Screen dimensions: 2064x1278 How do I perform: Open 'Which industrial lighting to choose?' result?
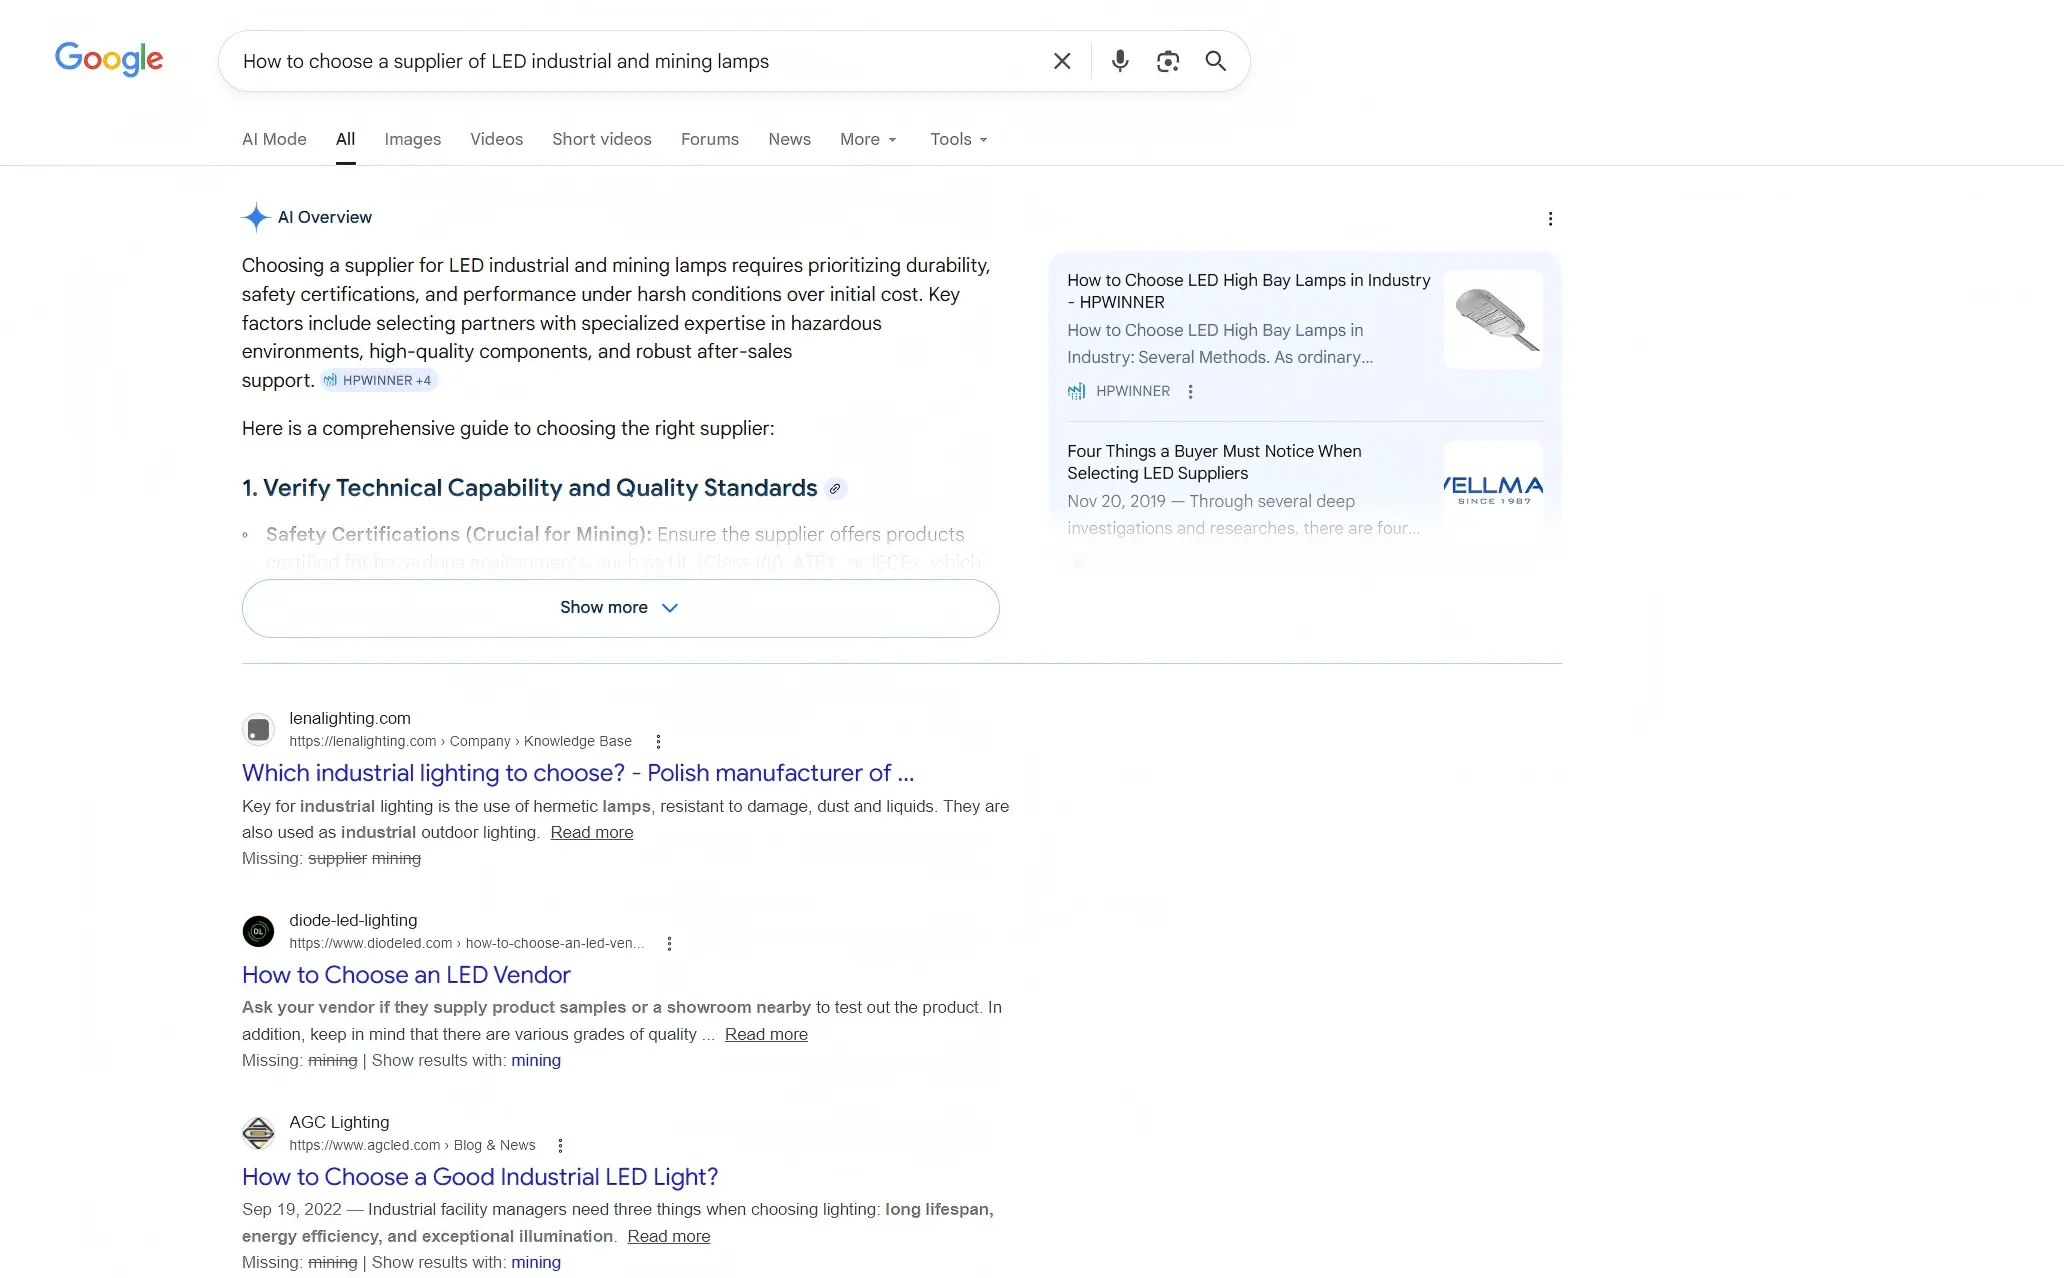click(x=578, y=773)
